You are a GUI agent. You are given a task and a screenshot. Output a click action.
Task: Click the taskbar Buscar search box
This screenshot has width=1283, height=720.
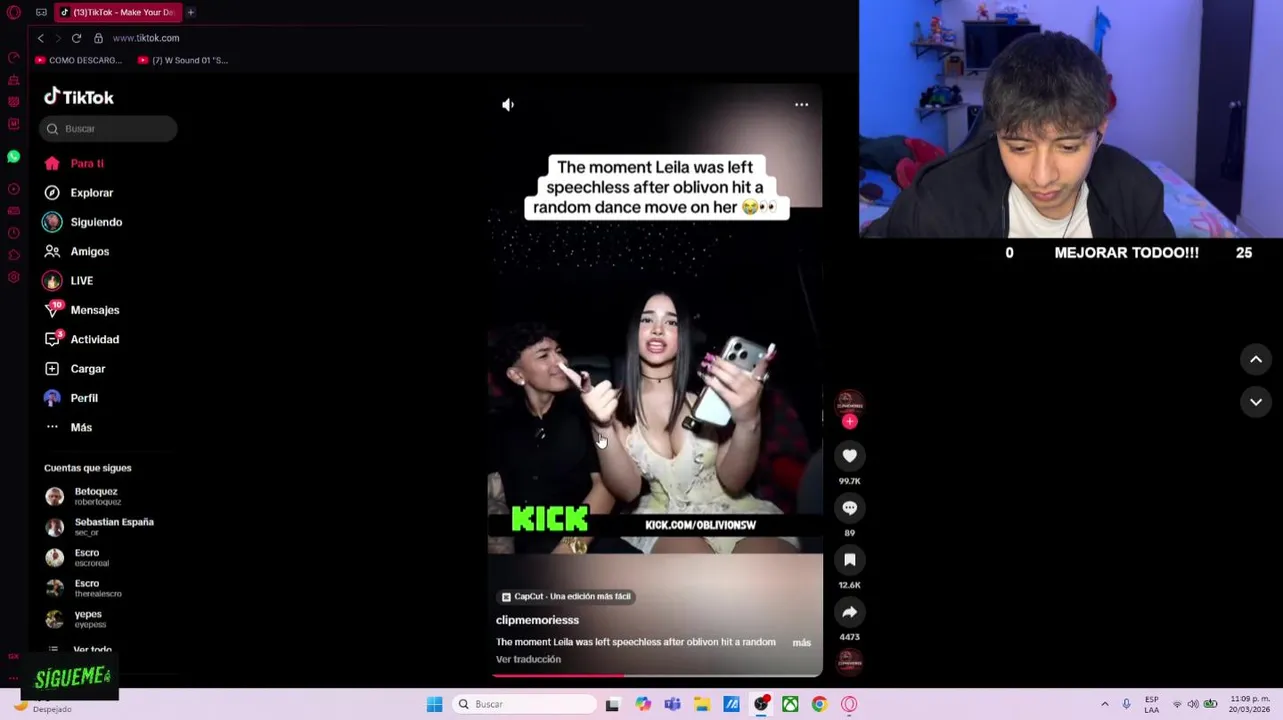pyautogui.click(x=524, y=704)
